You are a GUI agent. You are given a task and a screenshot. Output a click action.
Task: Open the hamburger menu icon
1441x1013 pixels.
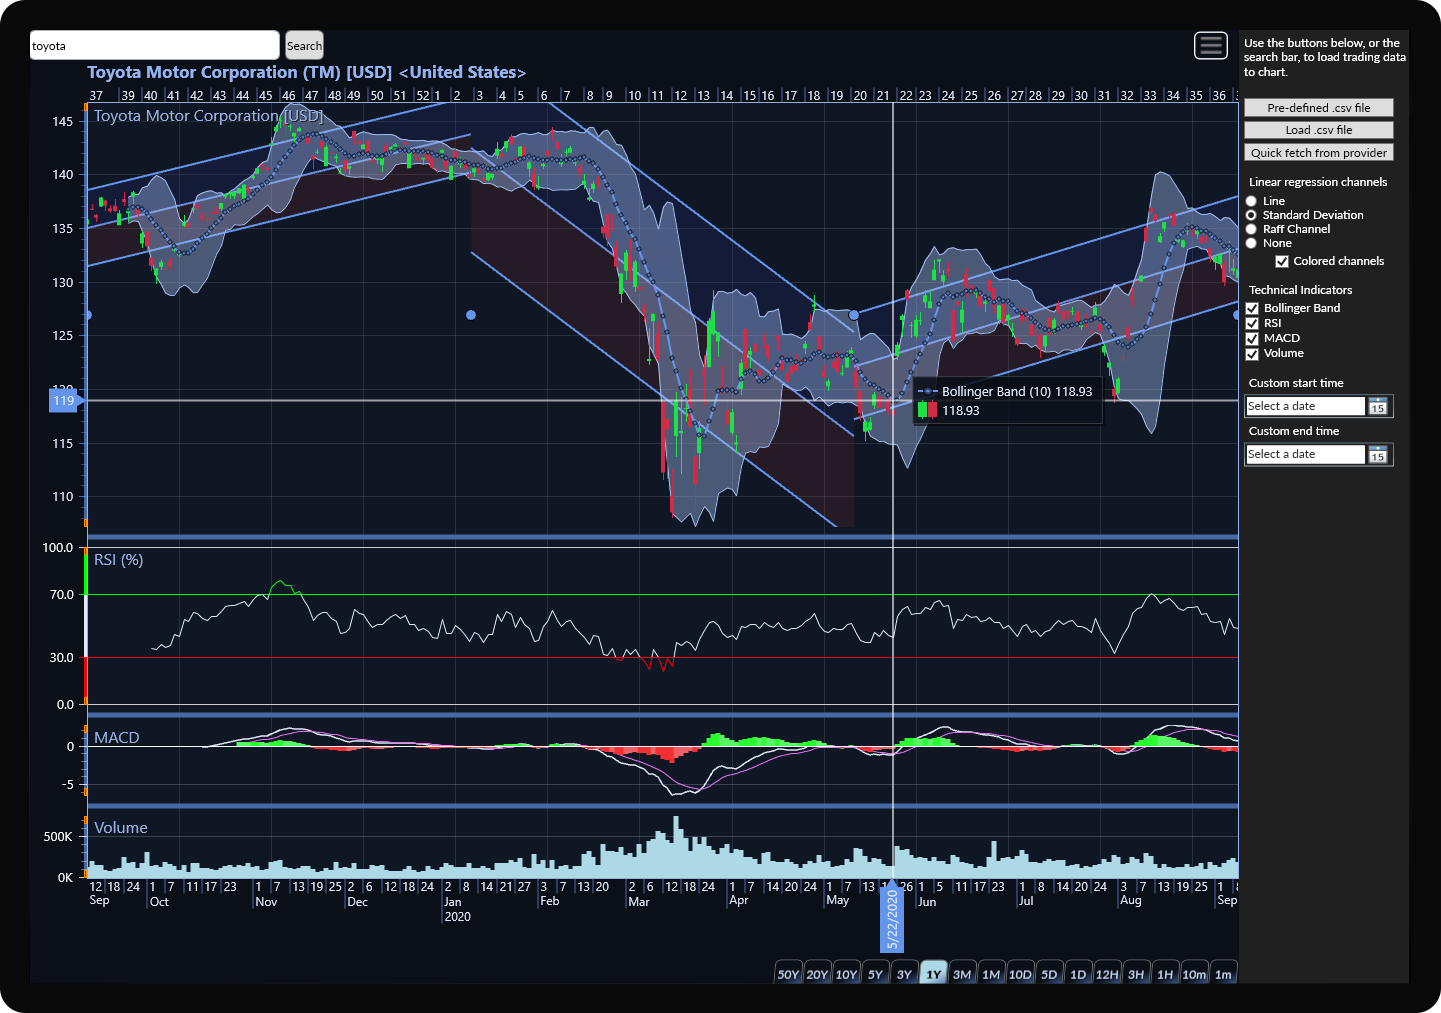[1211, 45]
